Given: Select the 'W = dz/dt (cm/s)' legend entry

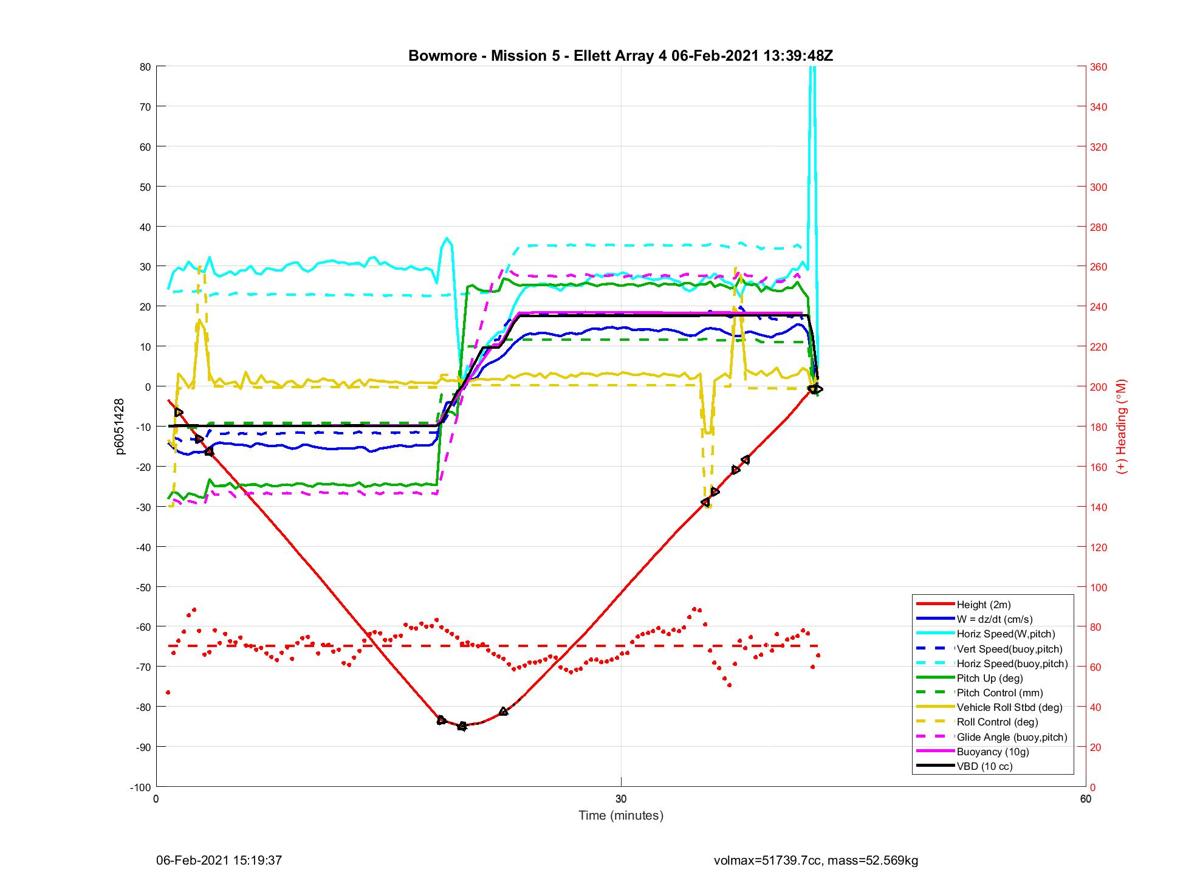Looking at the screenshot, I should coord(997,619).
